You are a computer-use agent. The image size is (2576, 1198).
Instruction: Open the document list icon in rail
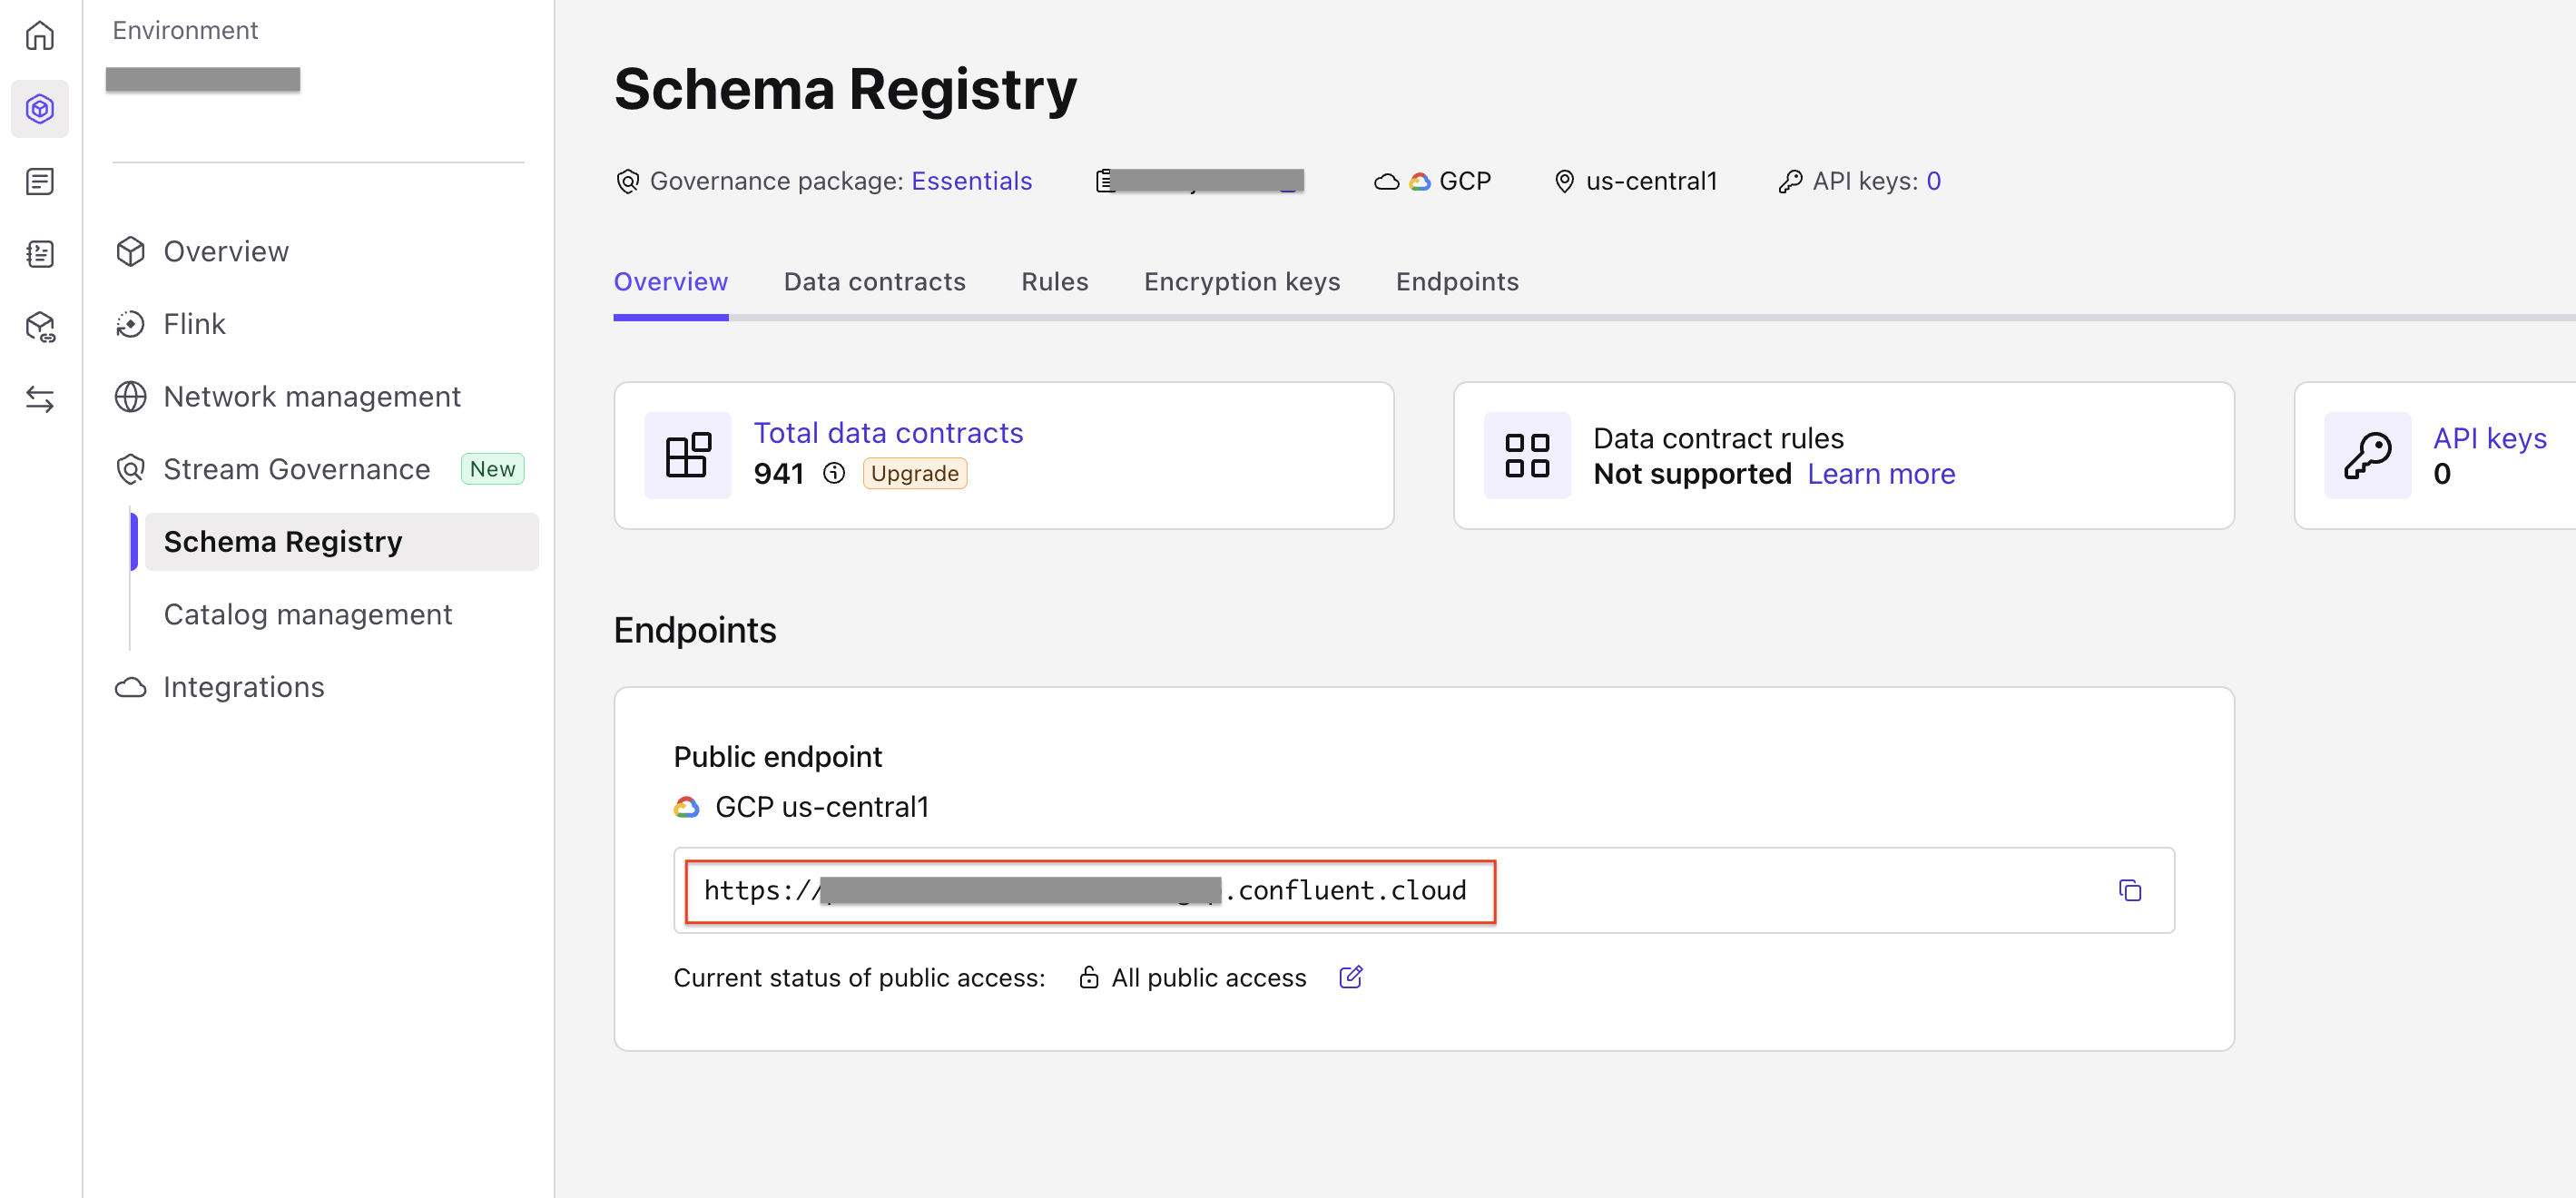click(x=40, y=182)
